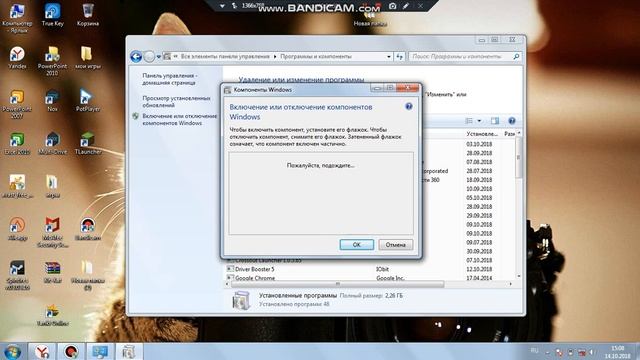This screenshot has height=360, width=640.
Task: Focus the Поиск search field
Action: coord(460,56)
